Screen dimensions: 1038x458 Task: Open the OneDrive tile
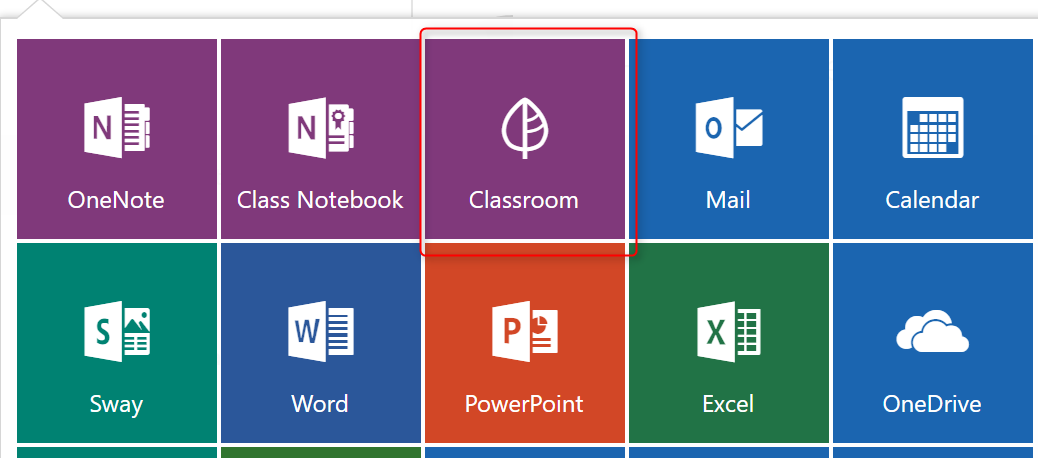[935, 343]
